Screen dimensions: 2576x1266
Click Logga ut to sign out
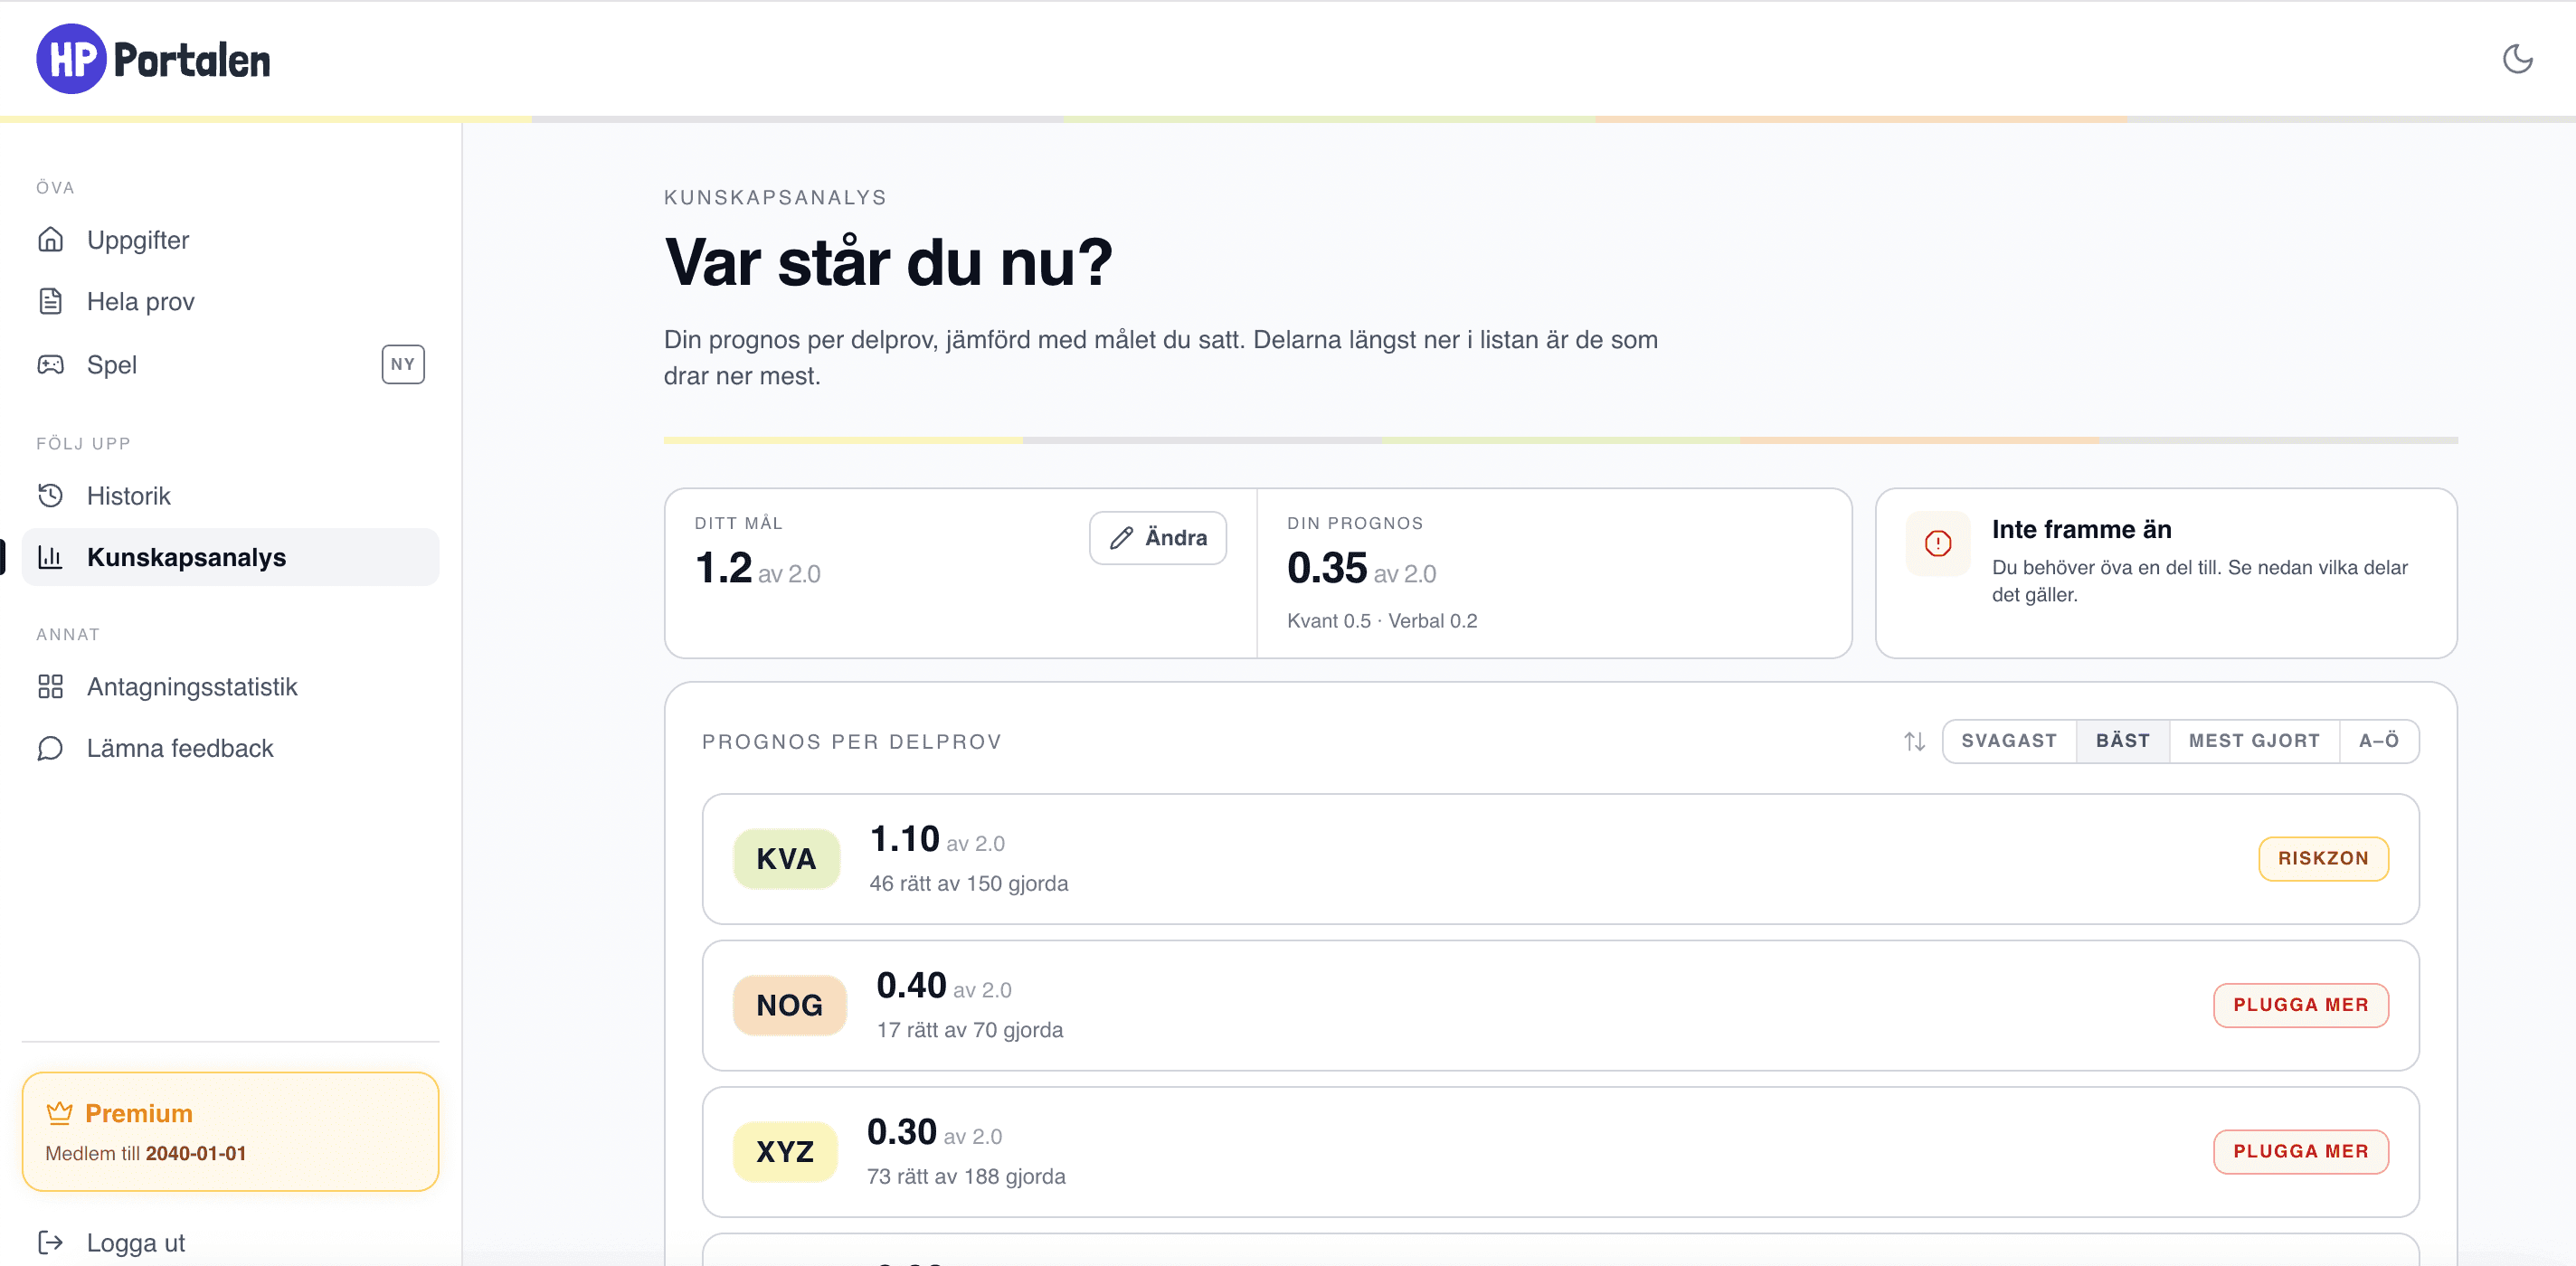point(230,1242)
